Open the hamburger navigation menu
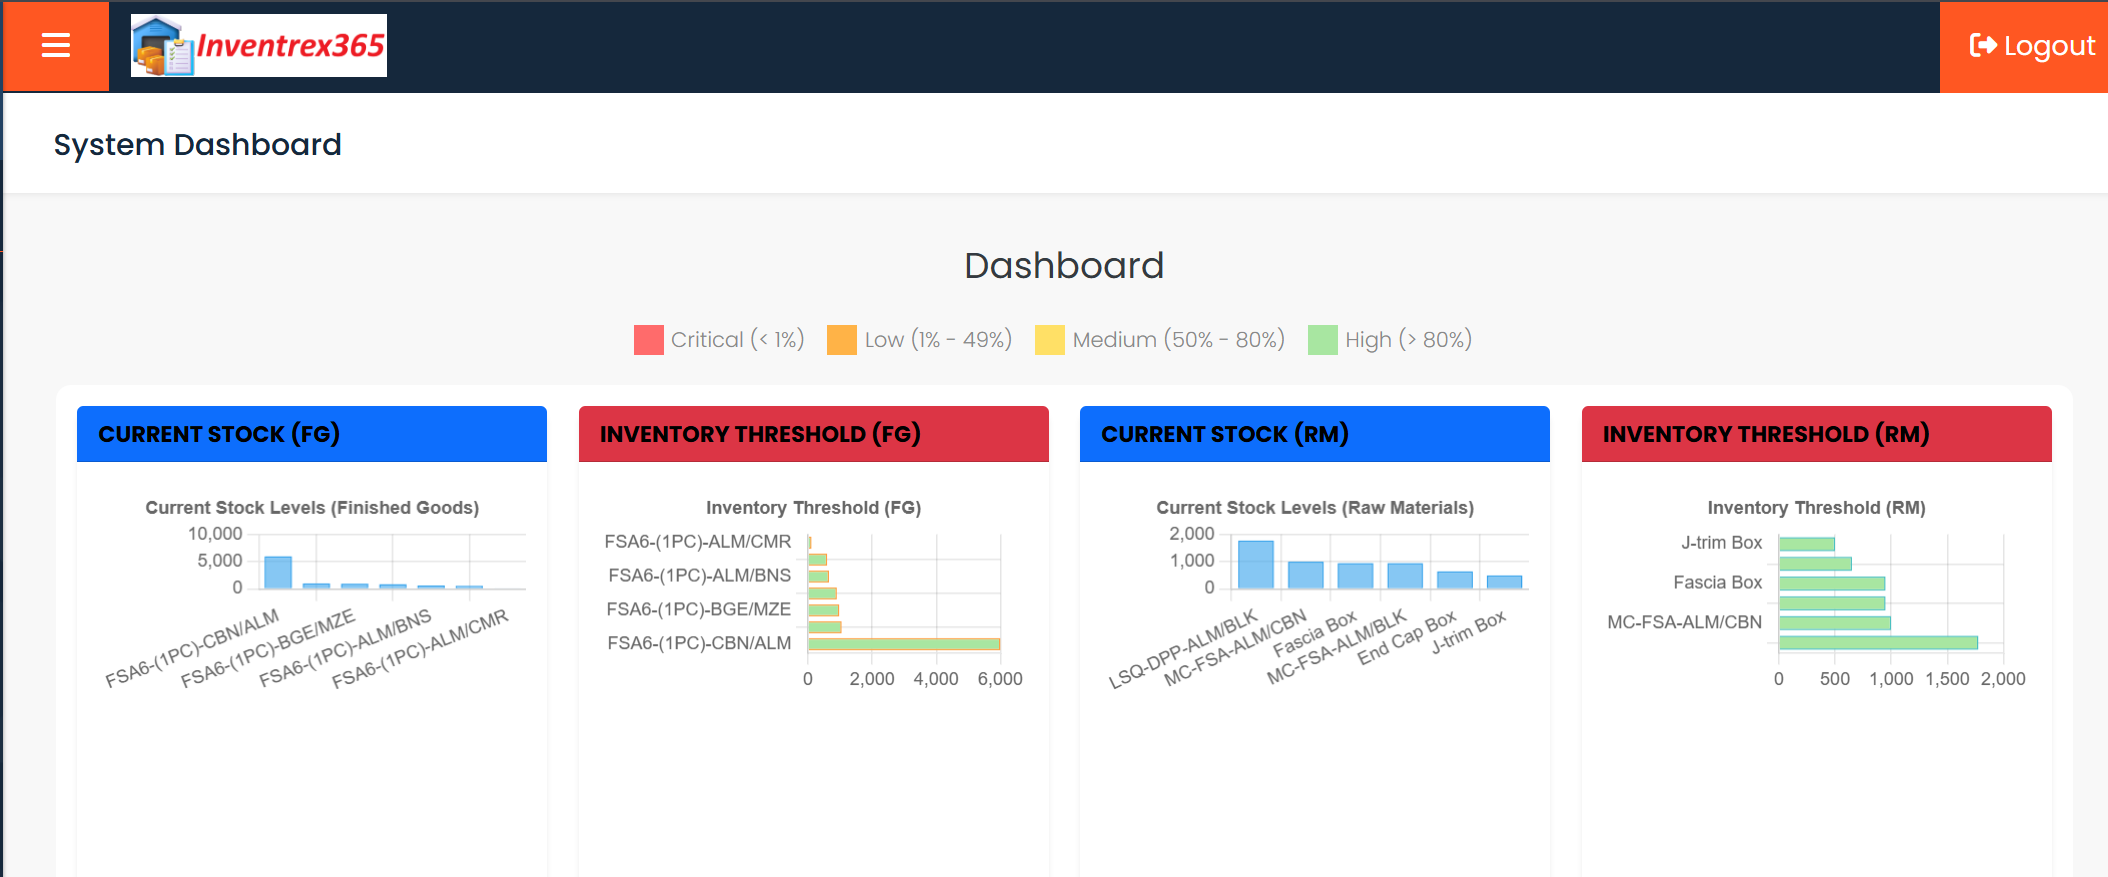The width and height of the screenshot is (2108, 877). 56,46
